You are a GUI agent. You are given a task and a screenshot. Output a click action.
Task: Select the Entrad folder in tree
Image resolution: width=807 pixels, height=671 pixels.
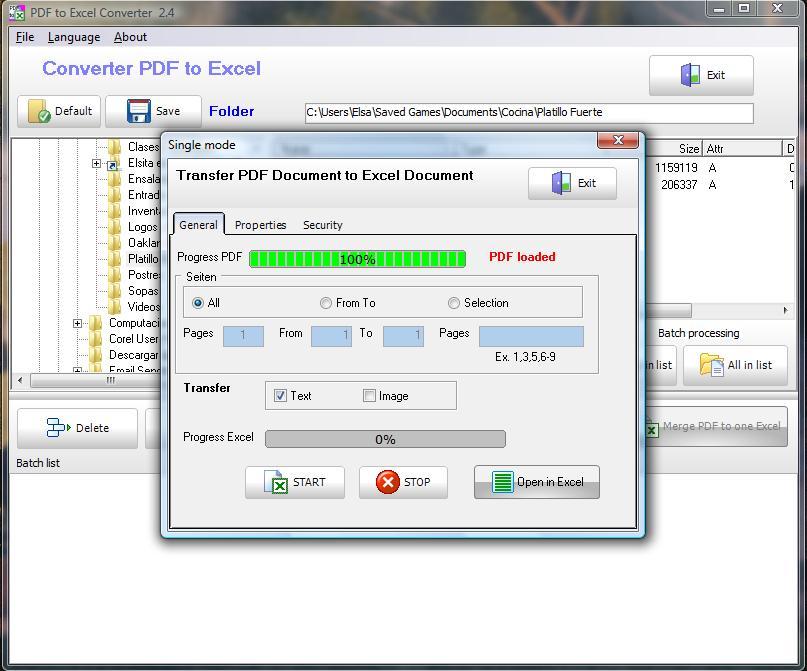(x=144, y=195)
